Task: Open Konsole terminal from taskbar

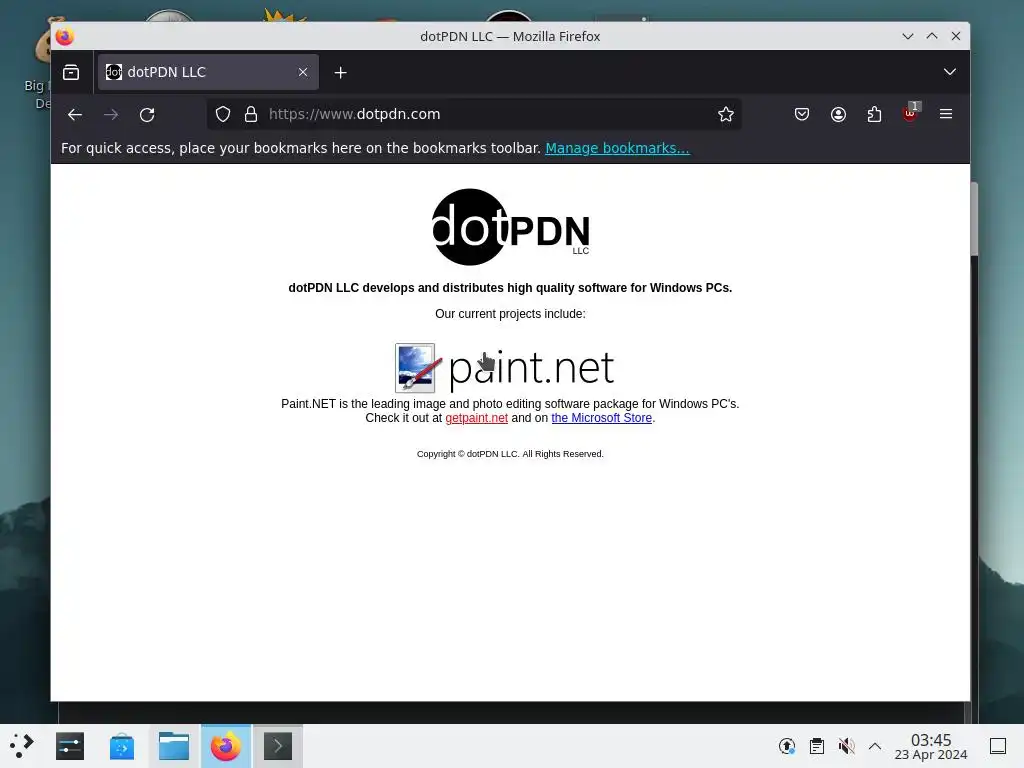Action: point(278,746)
